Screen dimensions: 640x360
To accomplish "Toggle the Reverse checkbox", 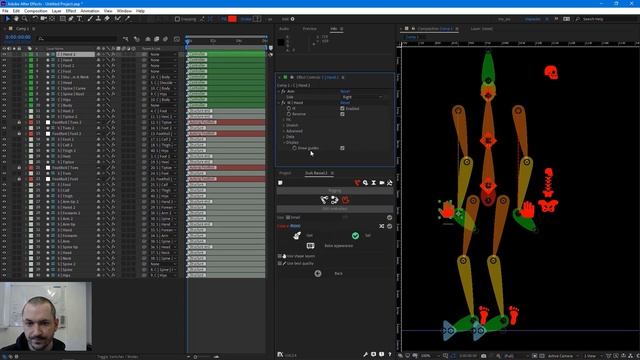I will pos(342,114).
